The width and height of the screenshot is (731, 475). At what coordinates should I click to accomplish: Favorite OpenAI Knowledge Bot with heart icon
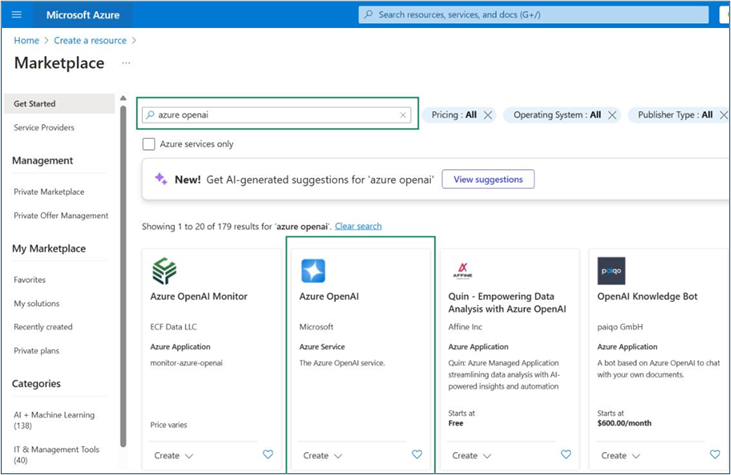click(x=715, y=454)
